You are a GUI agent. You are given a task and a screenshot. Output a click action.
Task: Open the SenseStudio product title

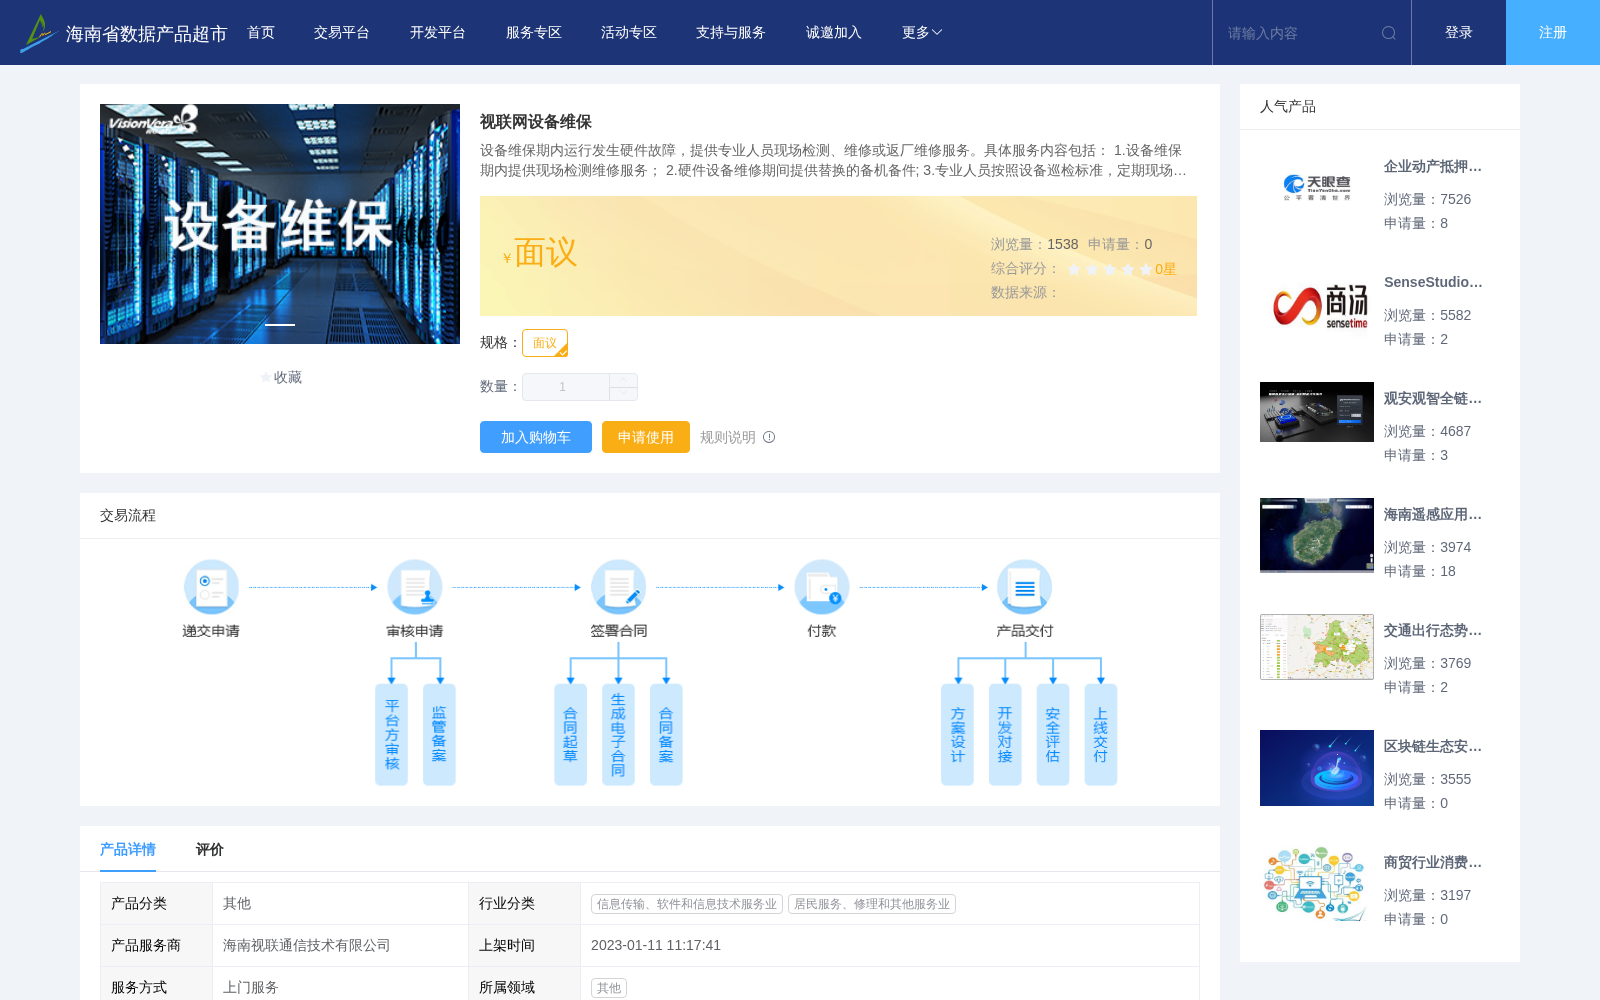pyautogui.click(x=1433, y=283)
